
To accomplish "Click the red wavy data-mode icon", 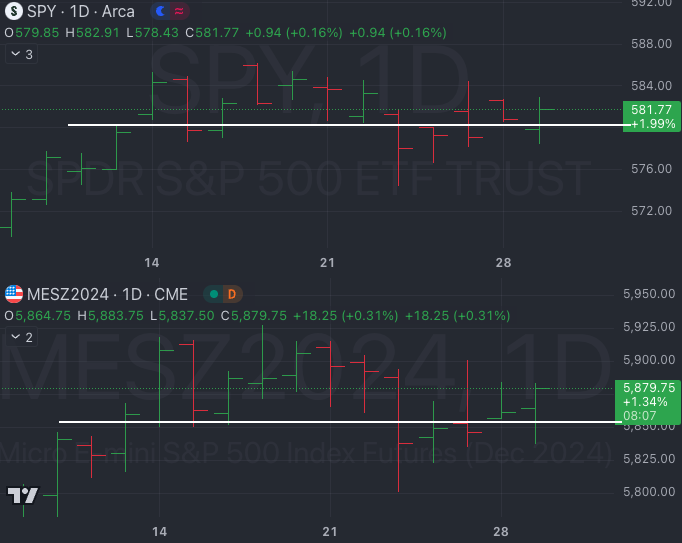I will point(178,12).
